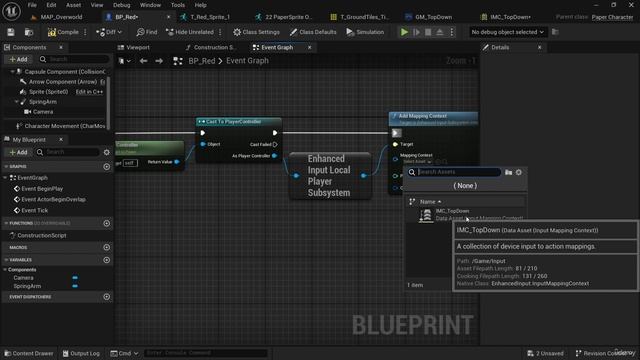Click the Stop playback icon
Viewport: 640px width, 360px height.
428,32
